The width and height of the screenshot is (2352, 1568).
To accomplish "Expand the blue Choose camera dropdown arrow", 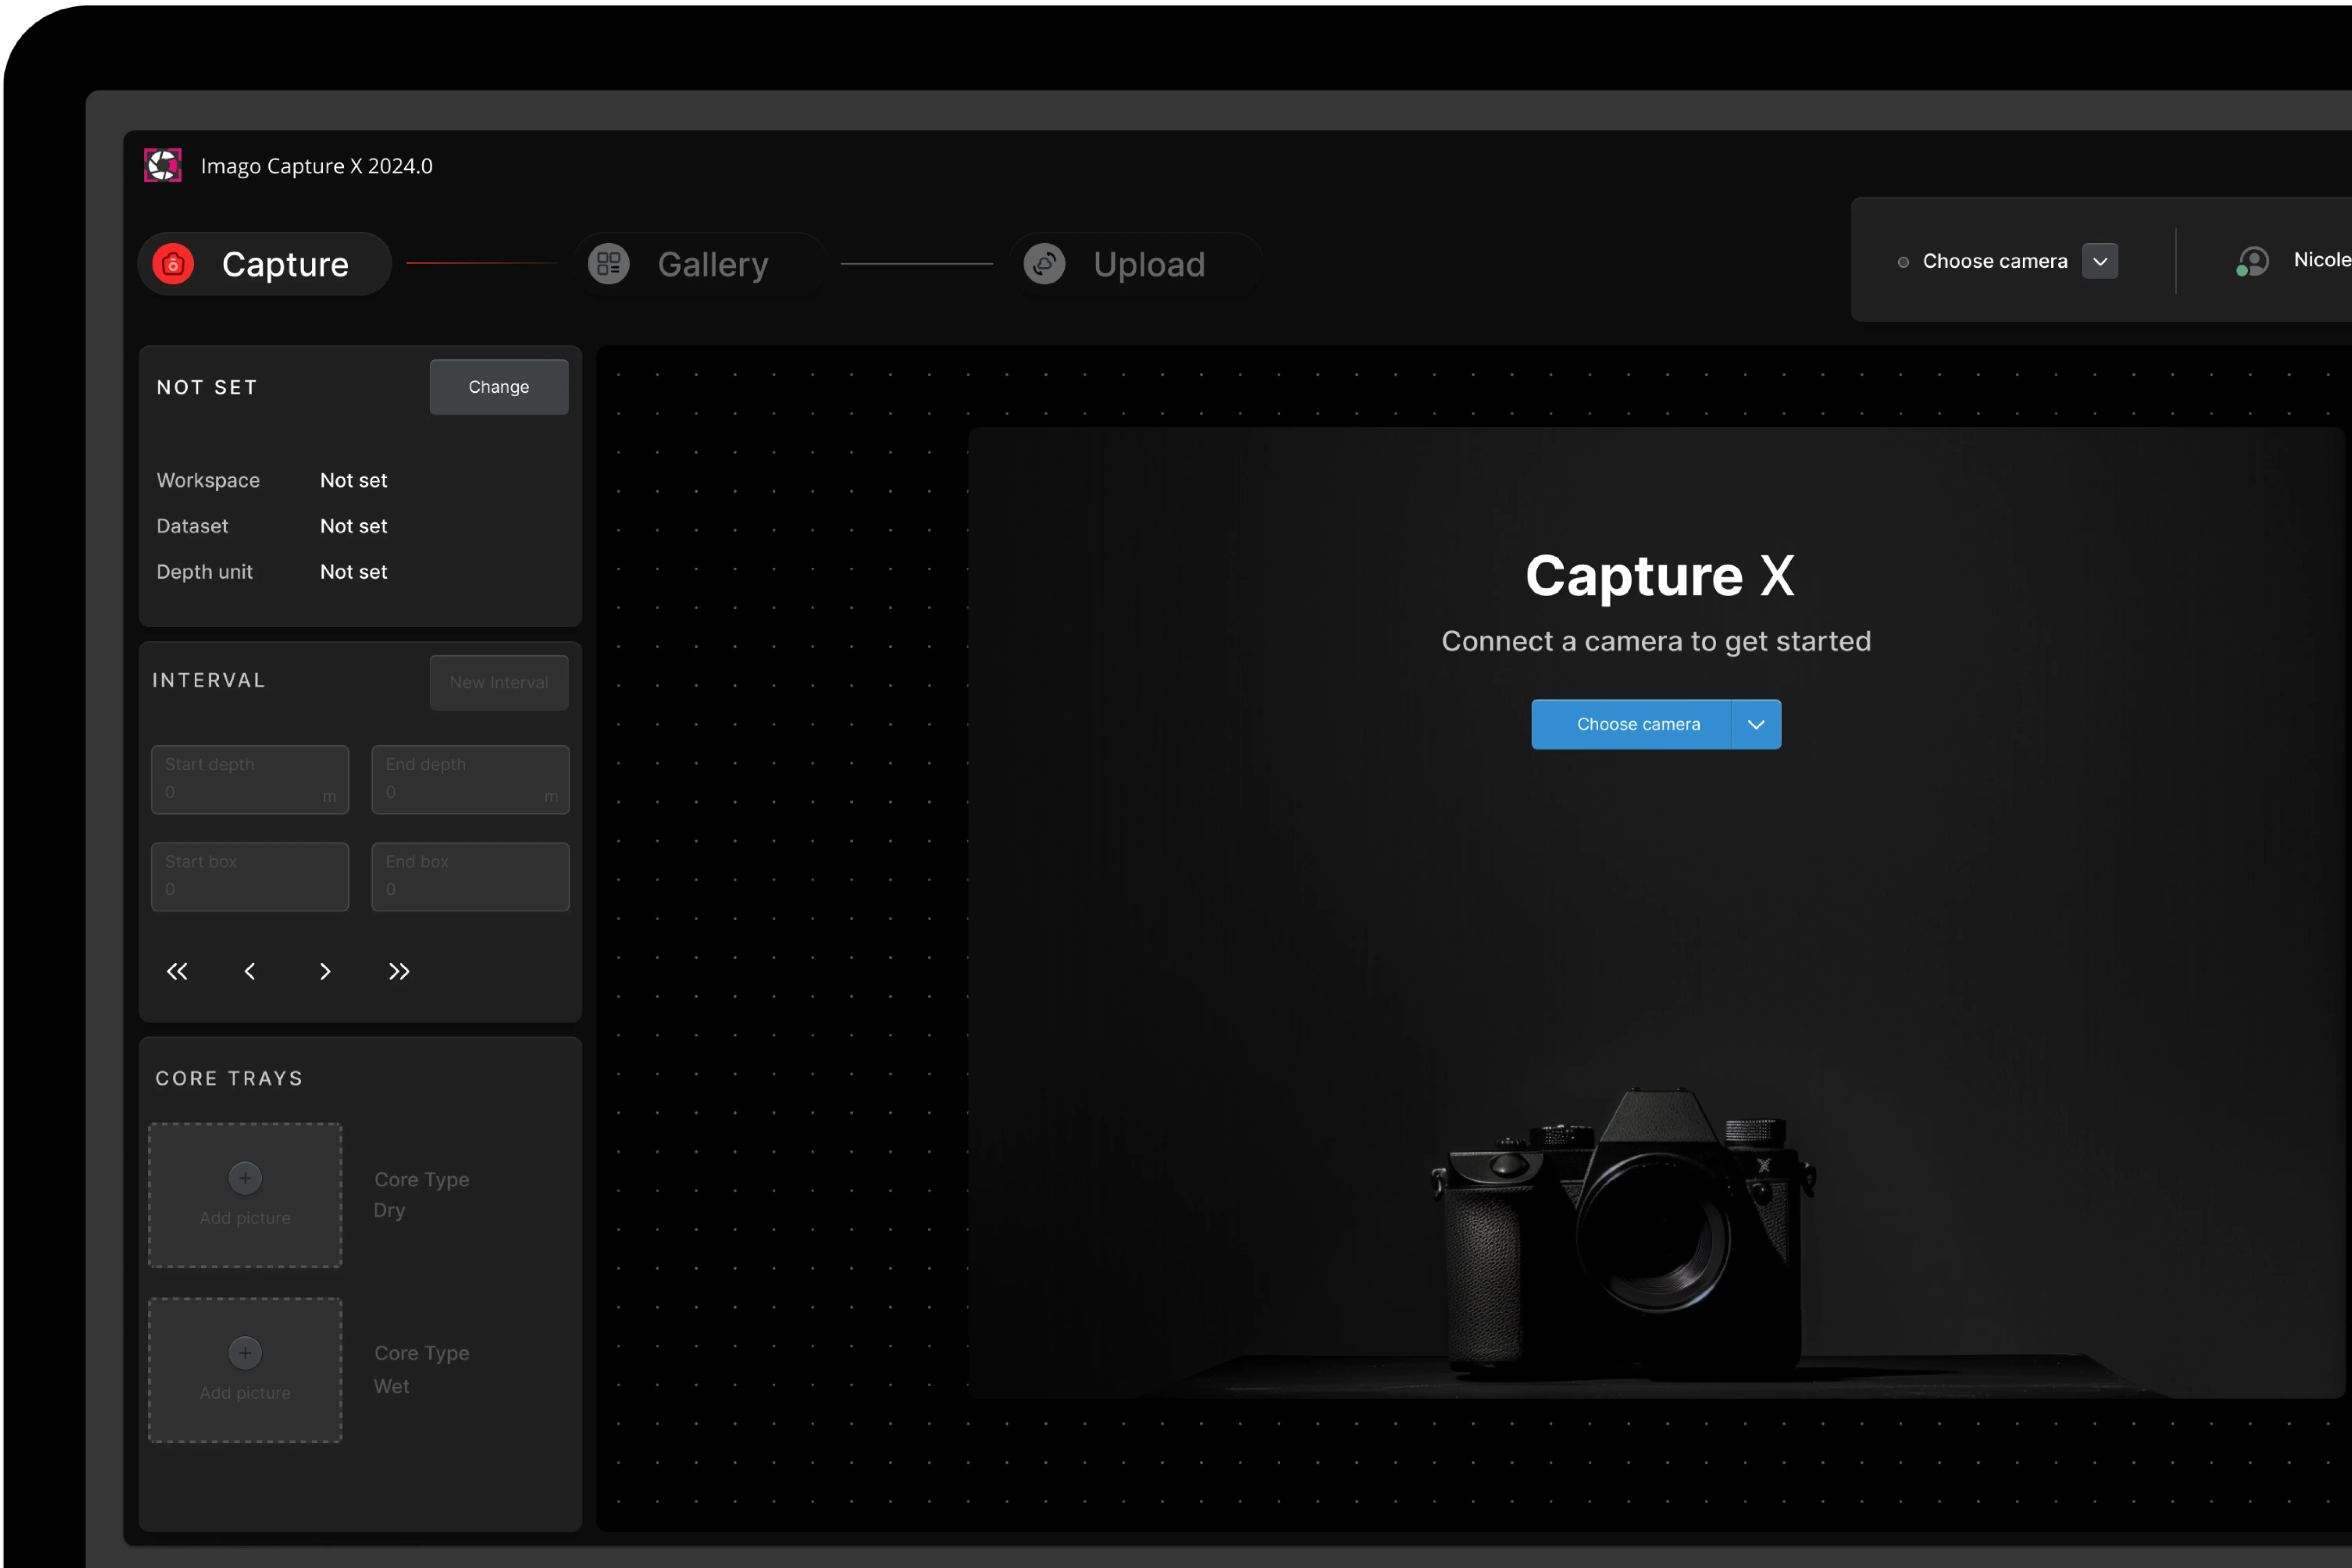I will coord(1756,724).
